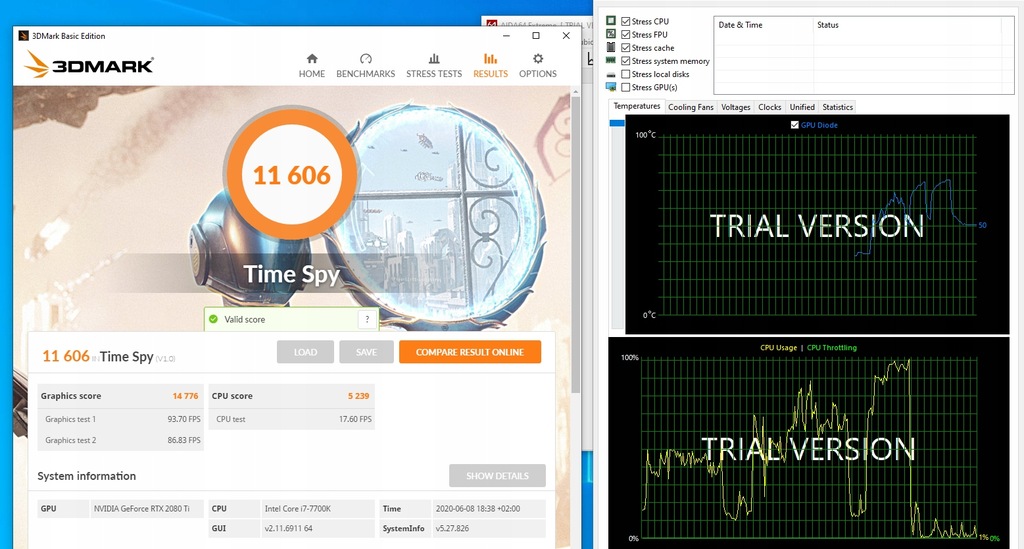
Task: Click the Stress GPU(s) monitor icon
Action: pos(611,87)
